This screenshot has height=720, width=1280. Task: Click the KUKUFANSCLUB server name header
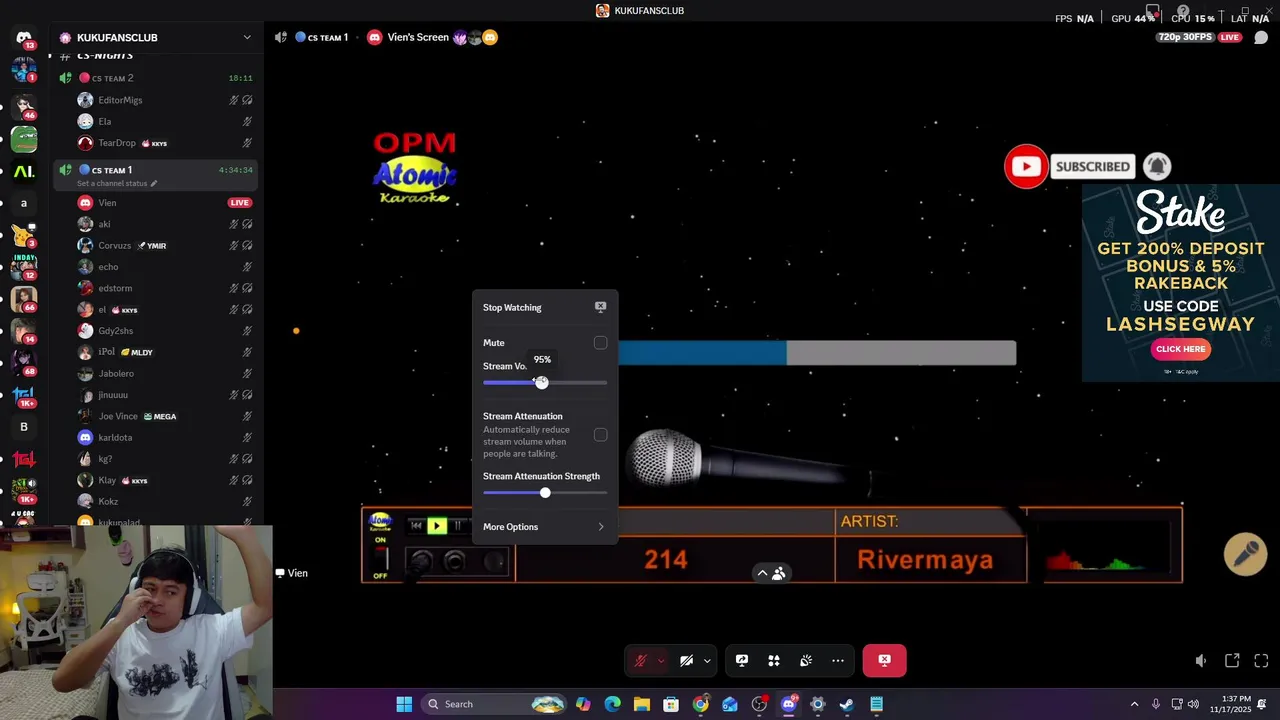[117, 38]
